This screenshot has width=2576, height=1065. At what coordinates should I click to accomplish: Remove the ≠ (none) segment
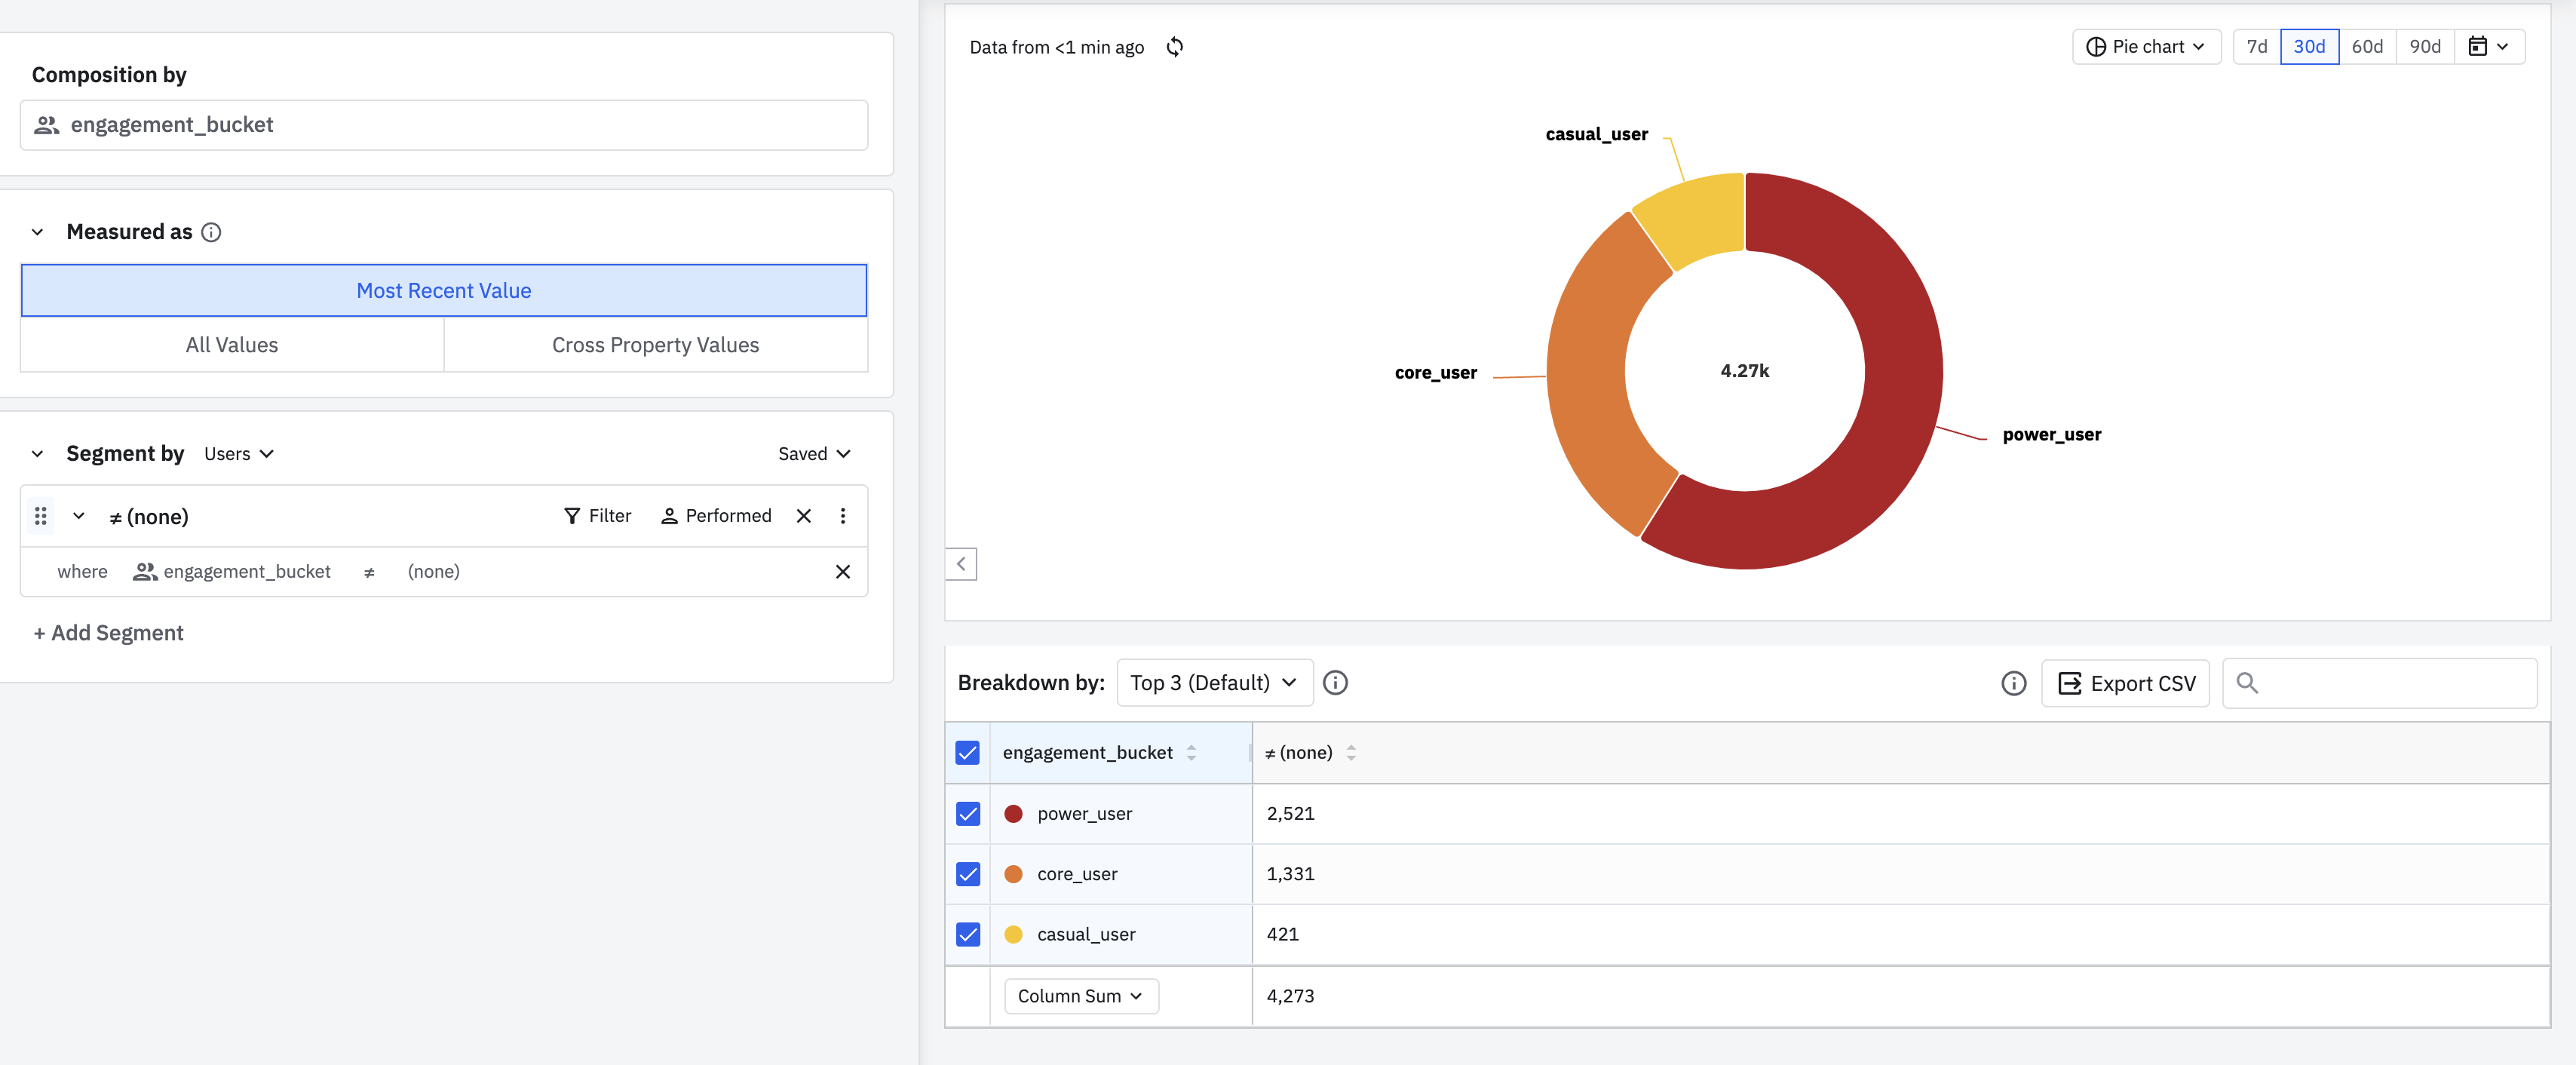click(803, 516)
